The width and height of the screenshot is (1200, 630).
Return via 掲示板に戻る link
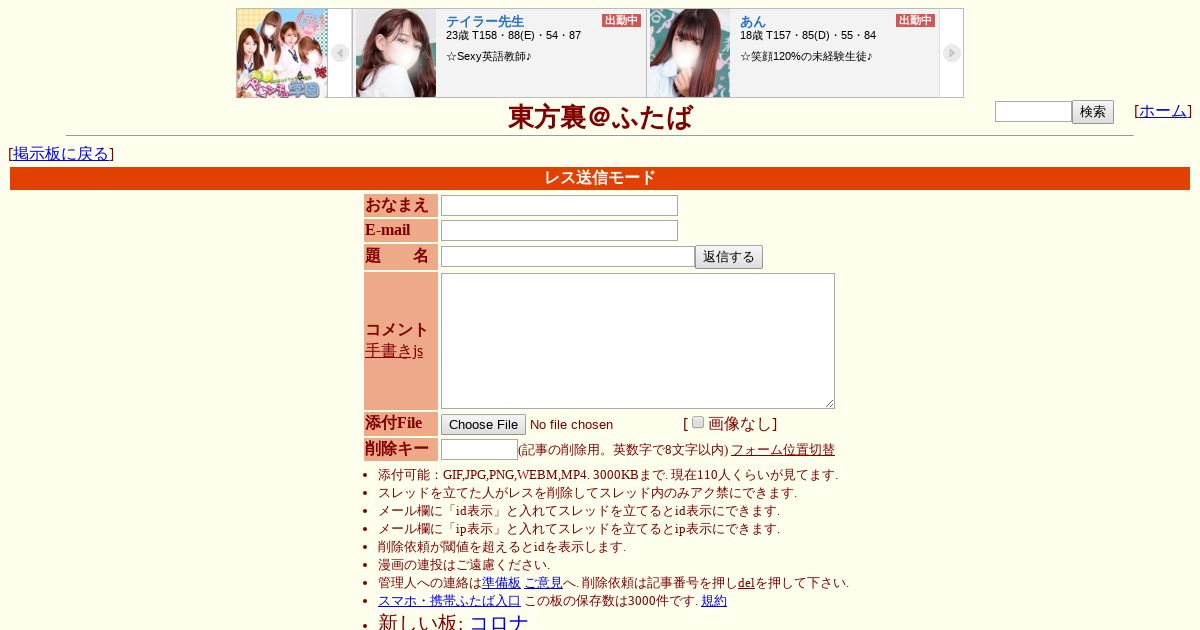click(x=61, y=154)
